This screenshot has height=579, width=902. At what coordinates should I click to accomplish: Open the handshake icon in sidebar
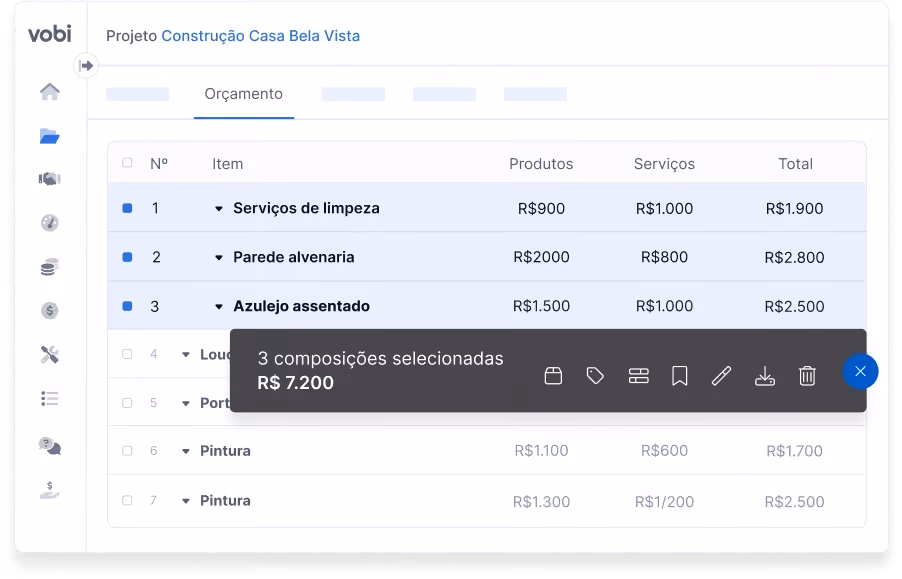[50, 179]
